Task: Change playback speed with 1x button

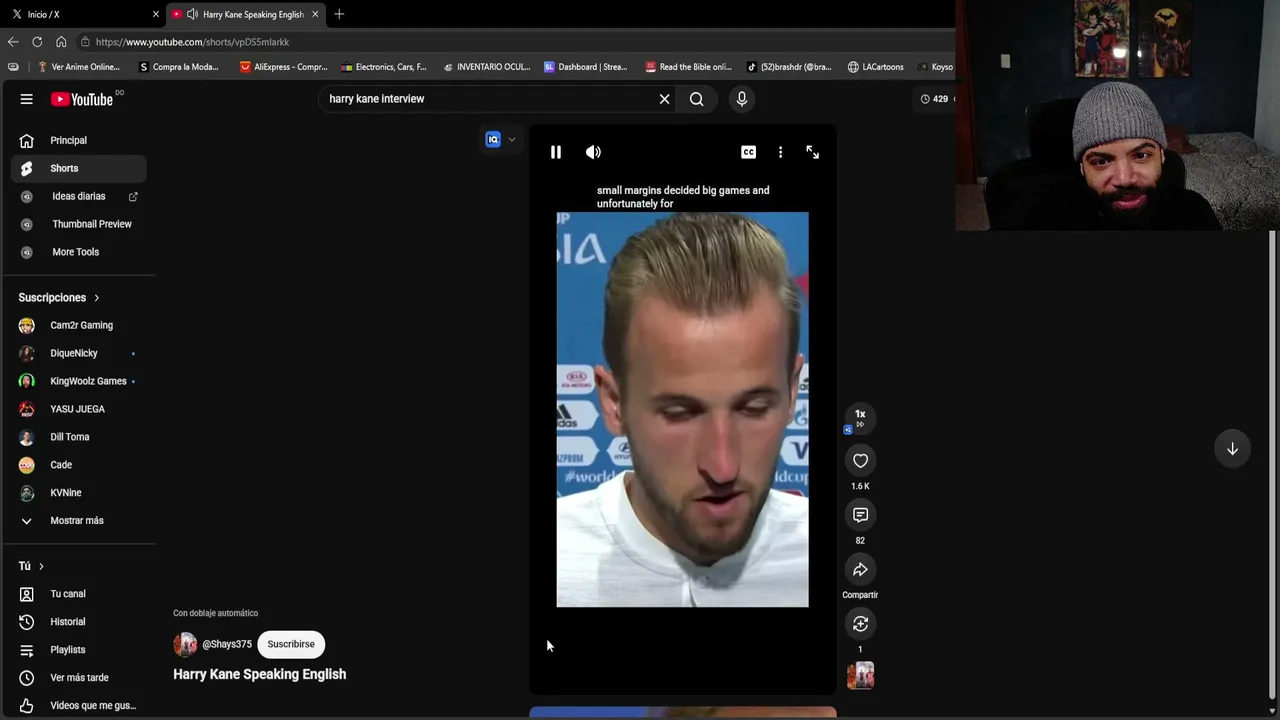Action: coord(860,416)
